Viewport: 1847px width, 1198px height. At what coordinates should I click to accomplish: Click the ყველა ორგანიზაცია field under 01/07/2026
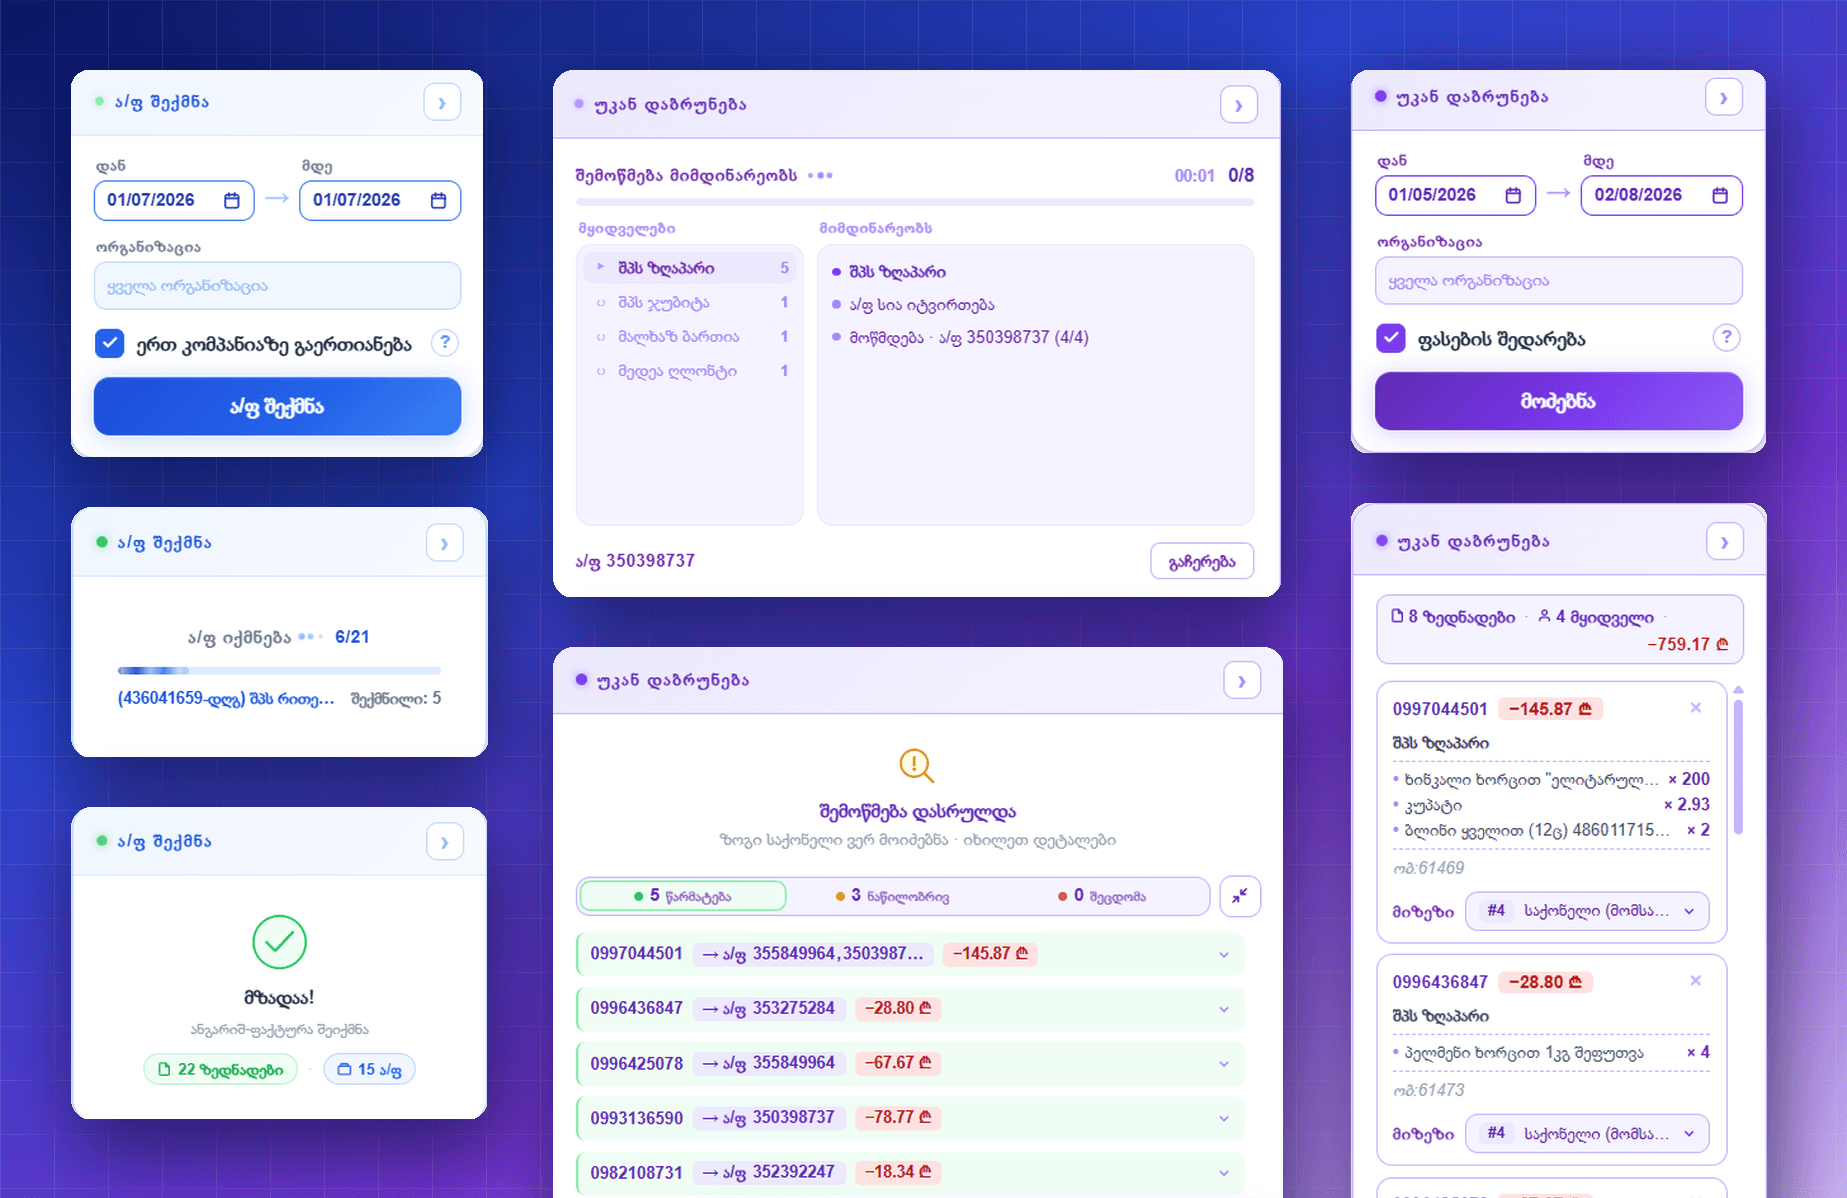pyautogui.click(x=277, y=286)
